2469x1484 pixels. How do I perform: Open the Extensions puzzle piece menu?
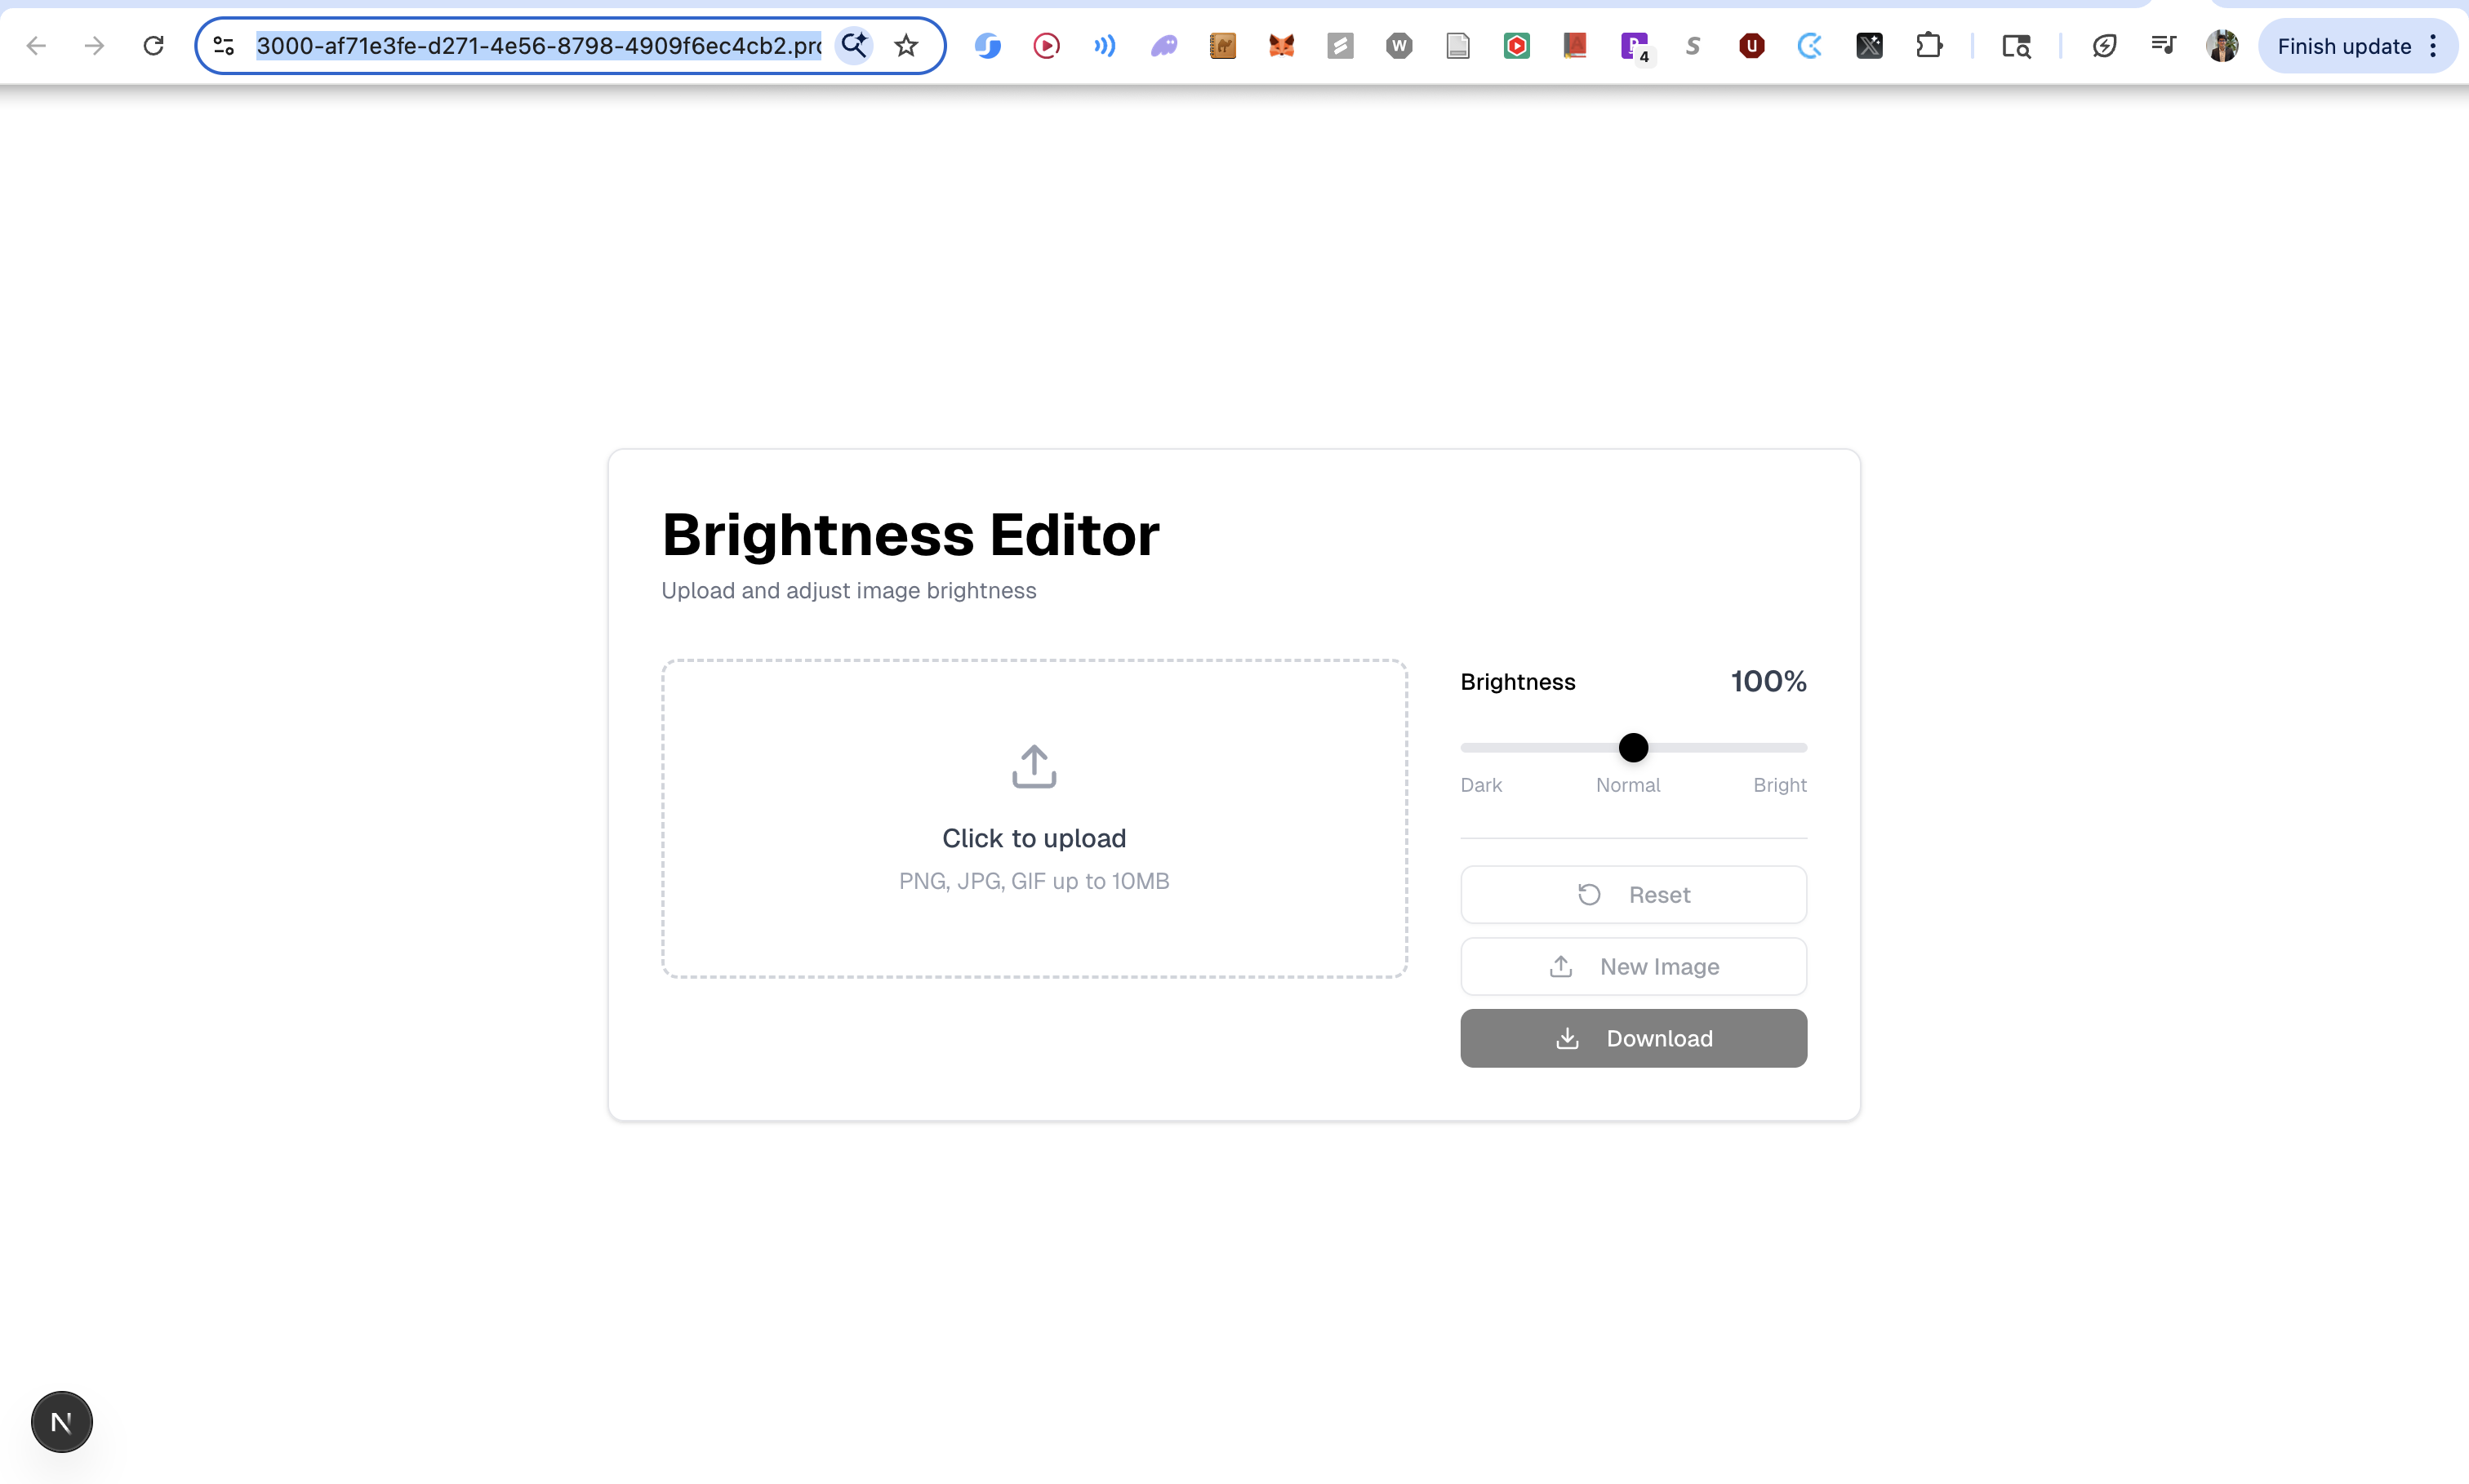1928,46
